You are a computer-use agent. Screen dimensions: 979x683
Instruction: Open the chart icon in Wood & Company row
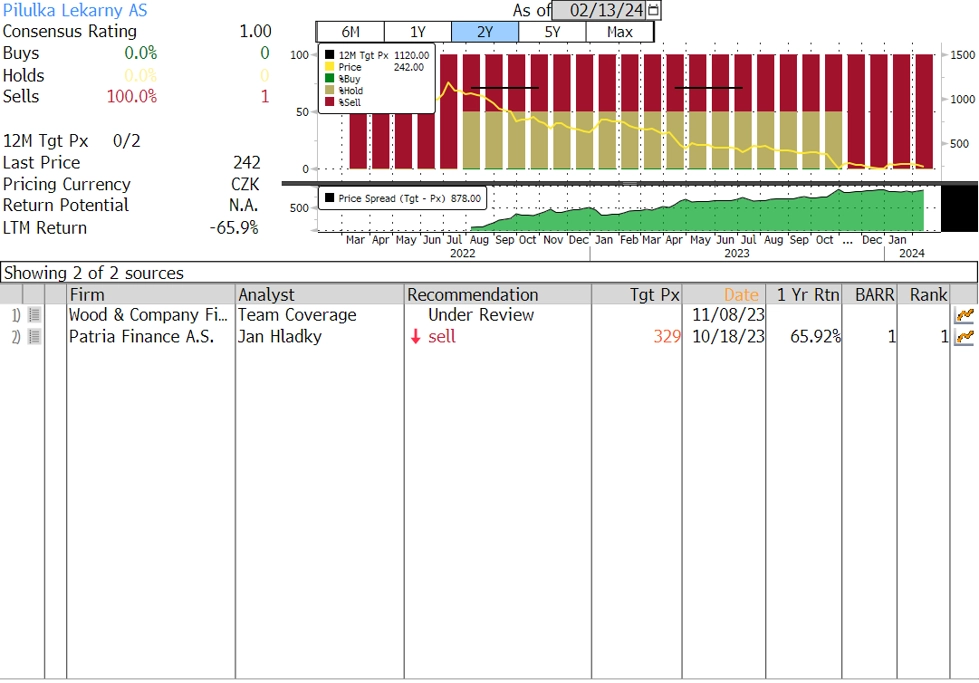(964, 315)
